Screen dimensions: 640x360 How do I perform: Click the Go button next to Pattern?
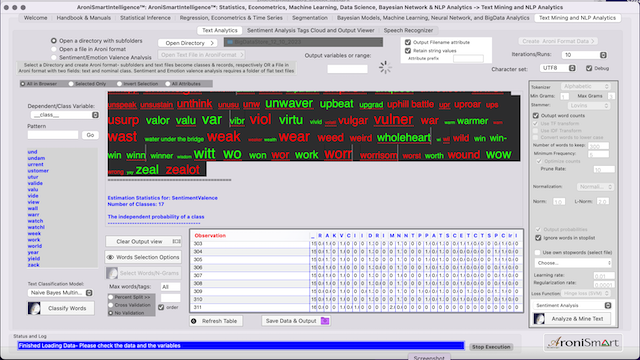(x=90, y=135)
